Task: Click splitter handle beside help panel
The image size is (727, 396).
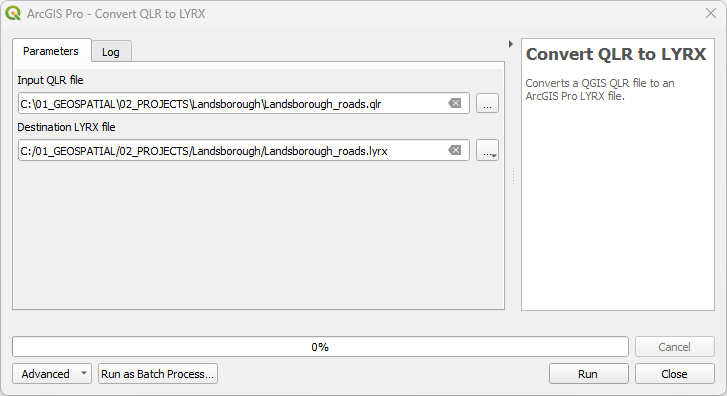Action: 513,177
